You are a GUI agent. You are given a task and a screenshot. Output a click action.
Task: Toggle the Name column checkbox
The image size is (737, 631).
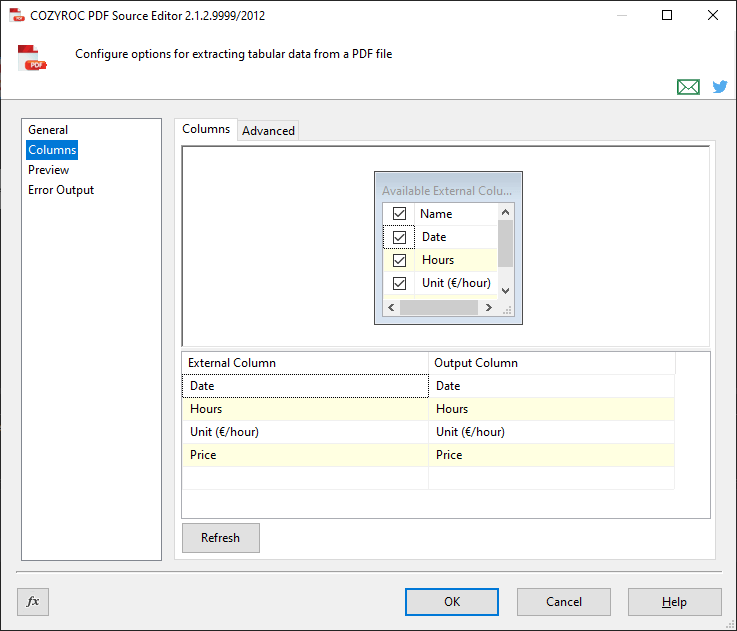pos(400,214)
